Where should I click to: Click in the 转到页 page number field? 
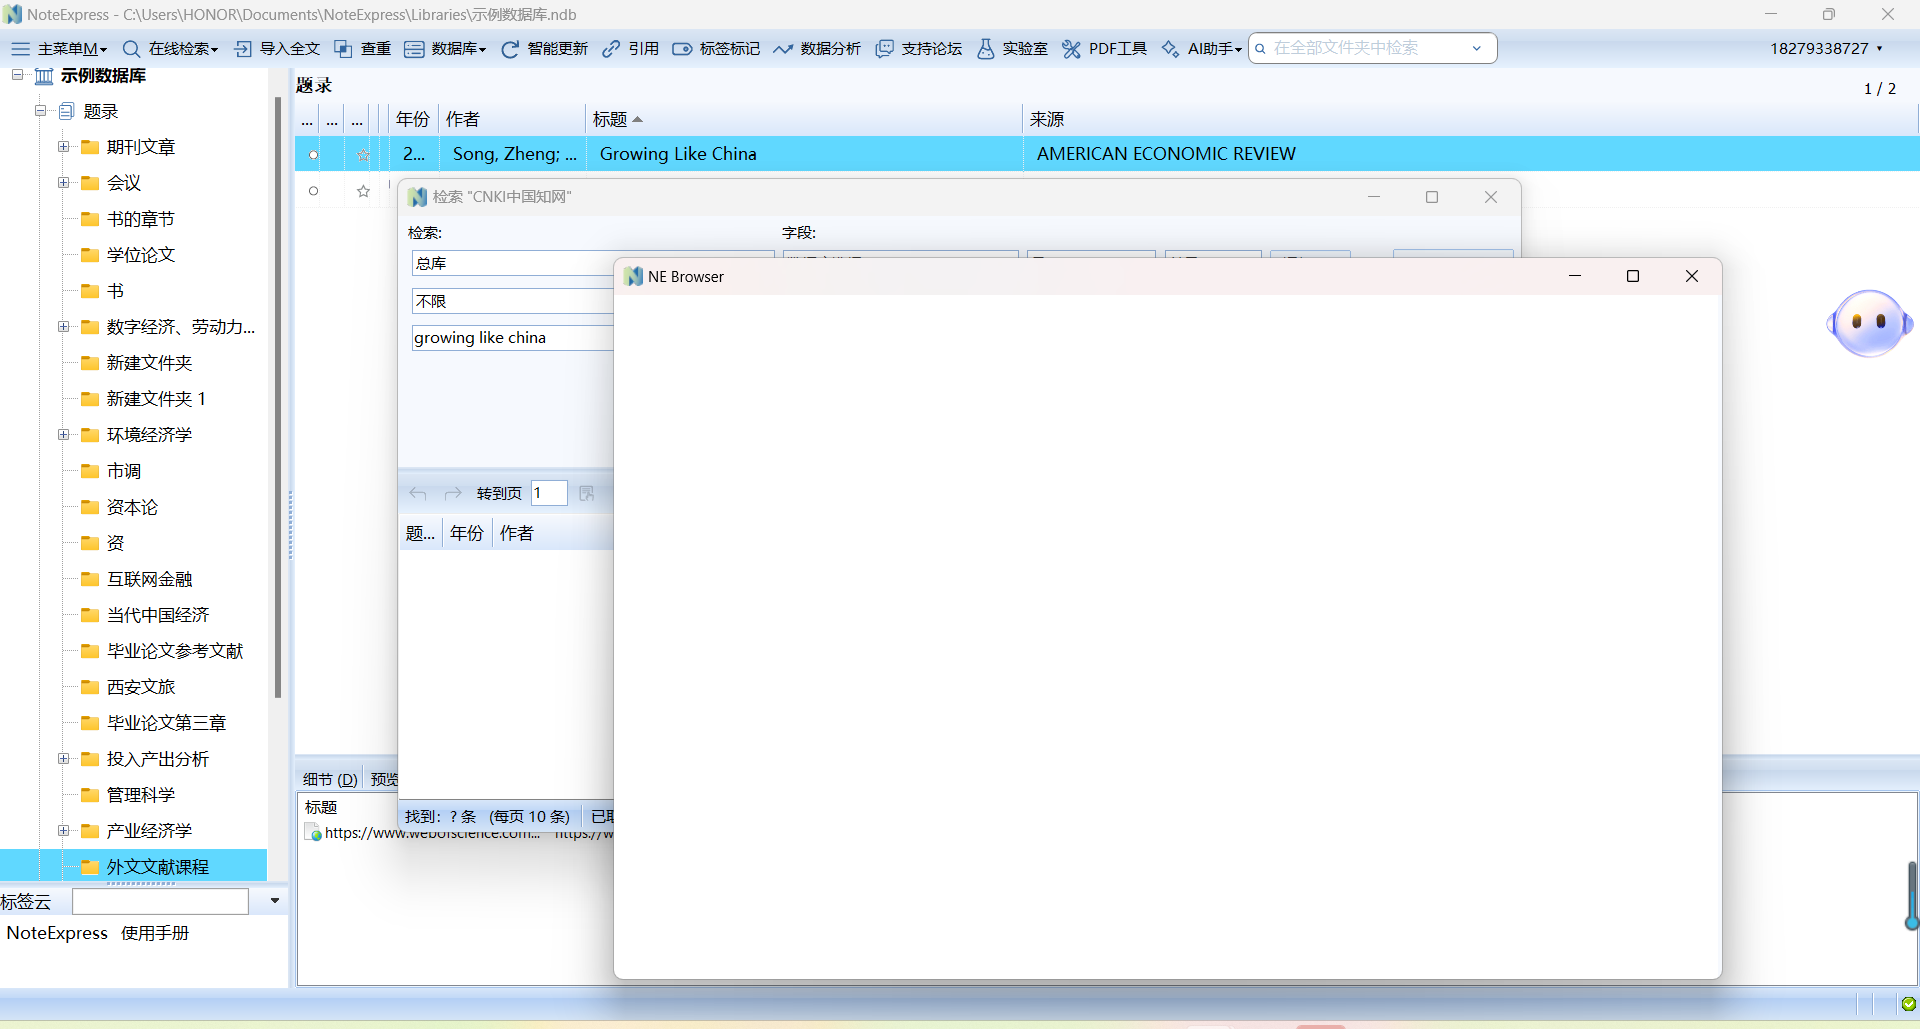pos(548,492)
